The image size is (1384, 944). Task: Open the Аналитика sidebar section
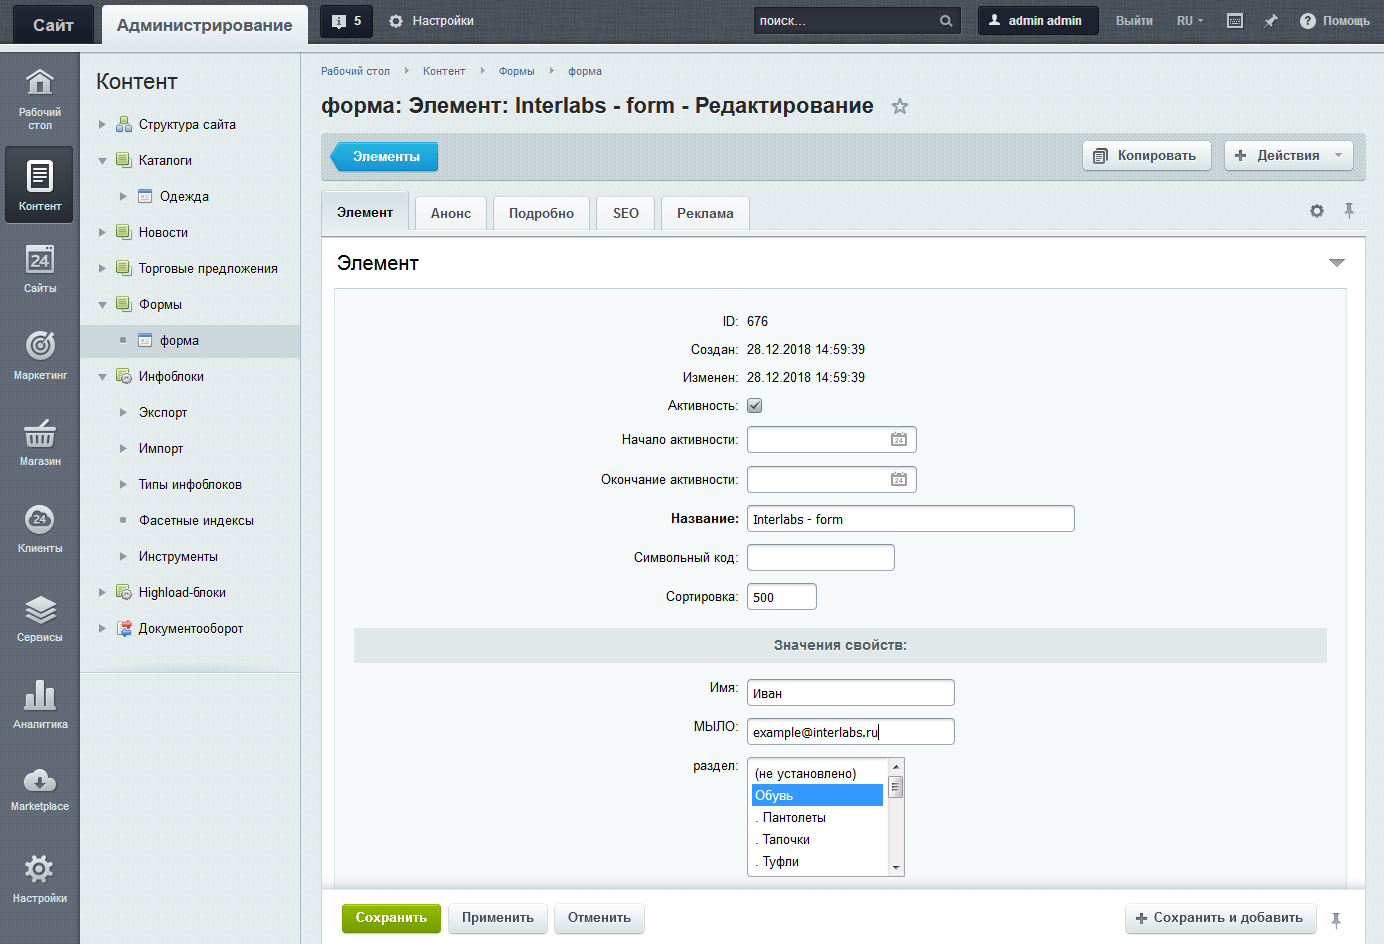[40, 704]
